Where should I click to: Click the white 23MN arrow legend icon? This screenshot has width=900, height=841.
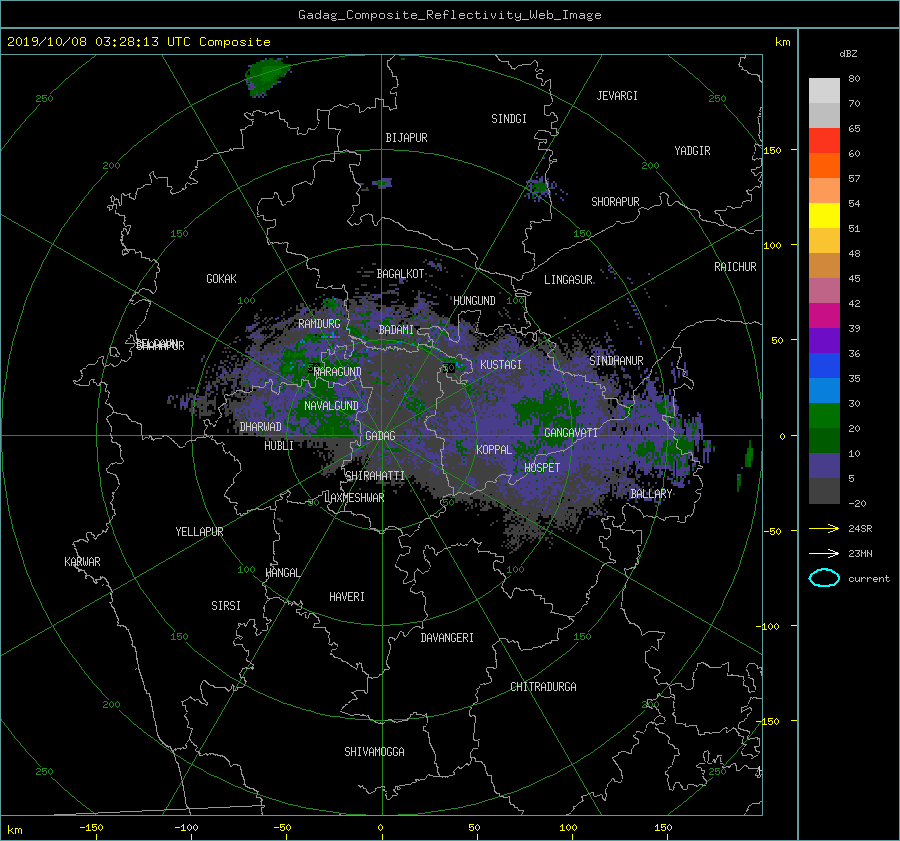pos(824,553)
